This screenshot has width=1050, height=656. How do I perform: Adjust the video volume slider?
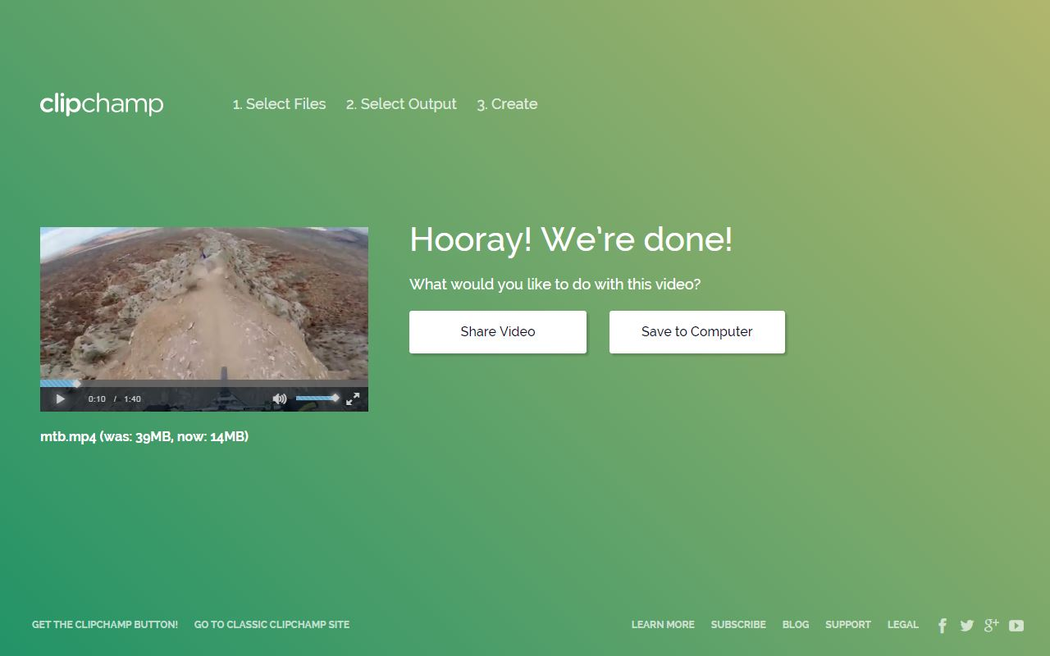coord(317,398)
